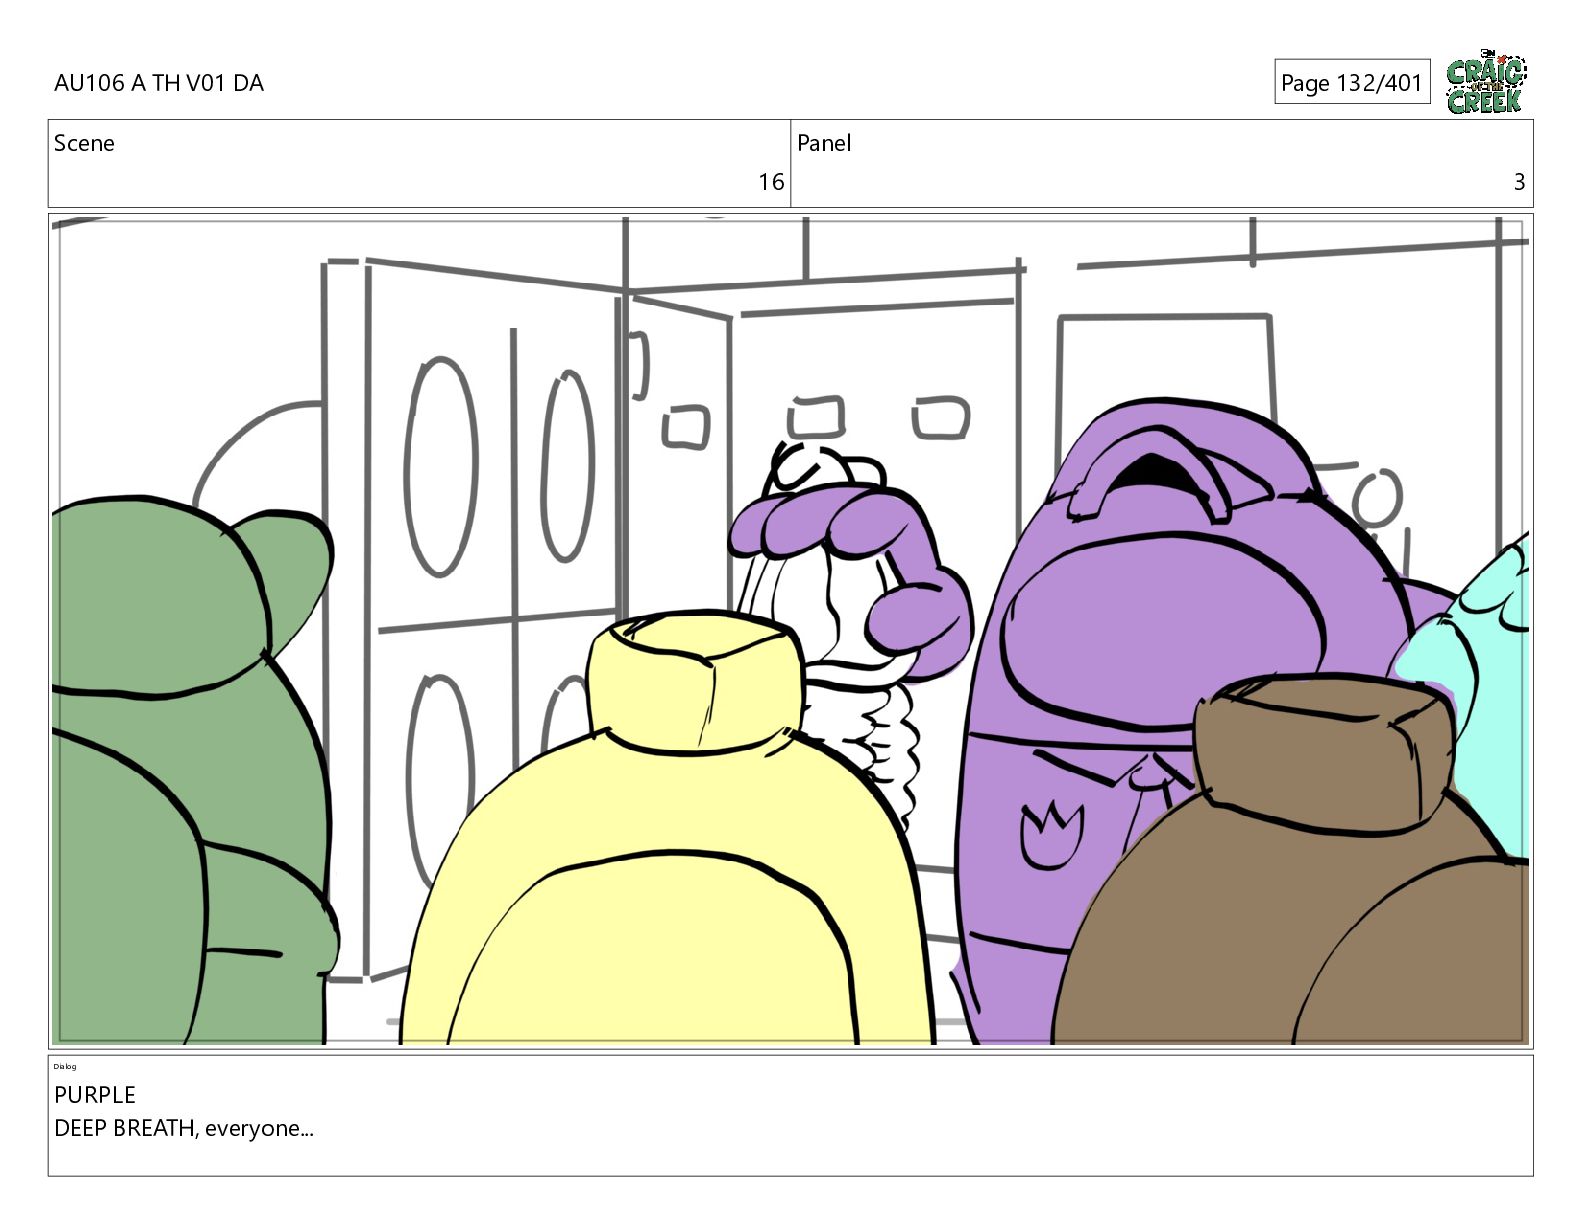1584x1224 pixels.
Task: Click the 'Panel' label
Action: coord(824,143)
